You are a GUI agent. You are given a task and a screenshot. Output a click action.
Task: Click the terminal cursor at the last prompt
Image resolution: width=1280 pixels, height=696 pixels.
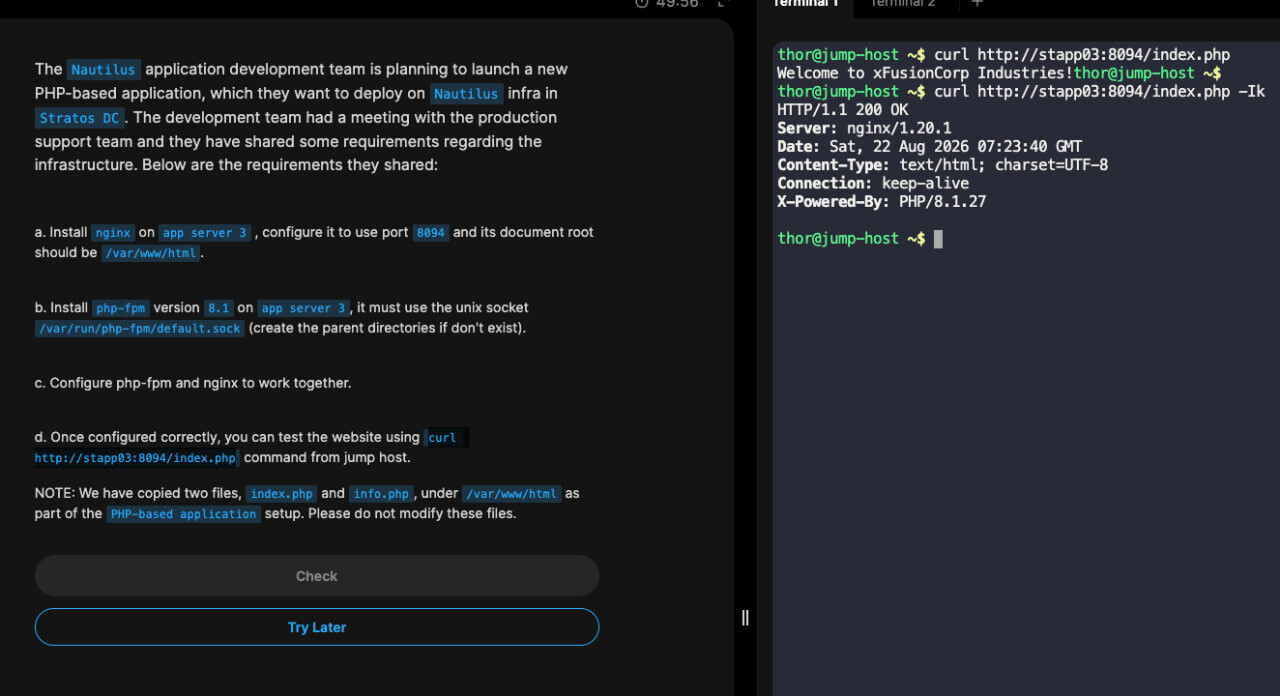(938, 238)
